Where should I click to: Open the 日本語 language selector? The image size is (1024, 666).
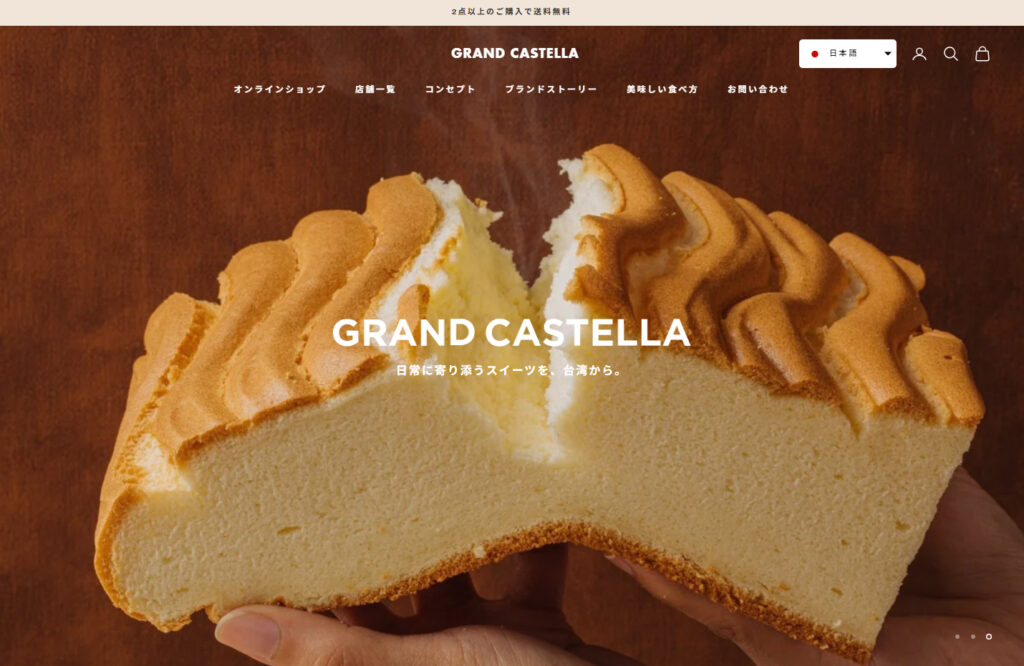[847, 54]
